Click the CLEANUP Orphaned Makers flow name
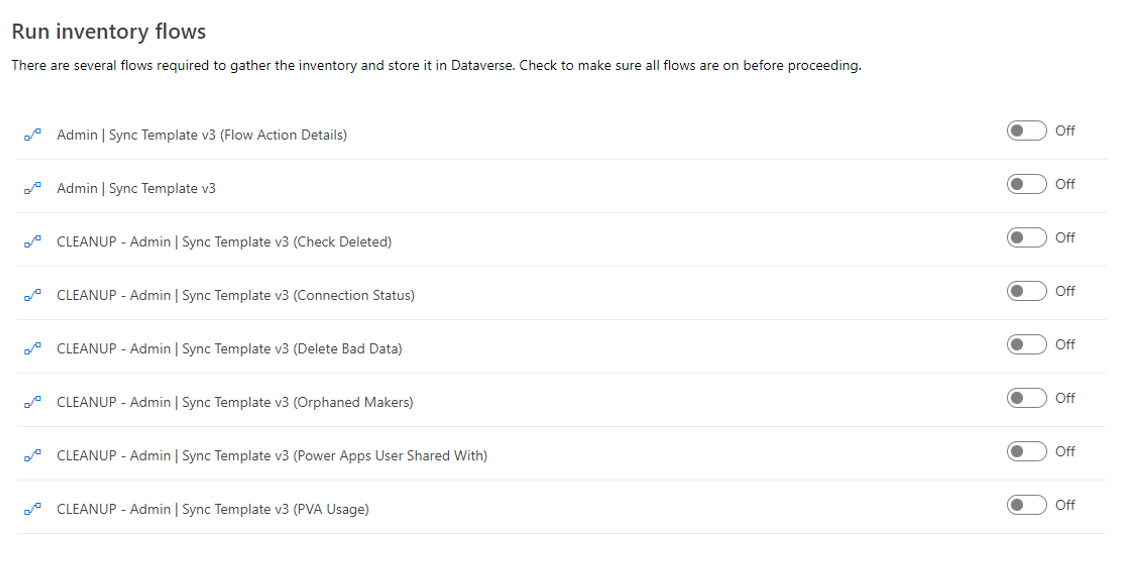1124x564 pixels. coord(235,403)
